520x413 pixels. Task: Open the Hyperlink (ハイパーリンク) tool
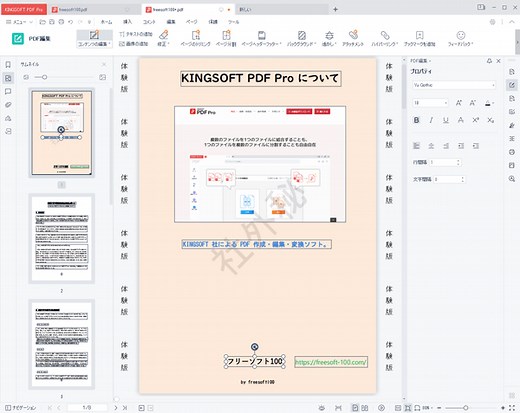pyautogui.click(x=385, y=38)
